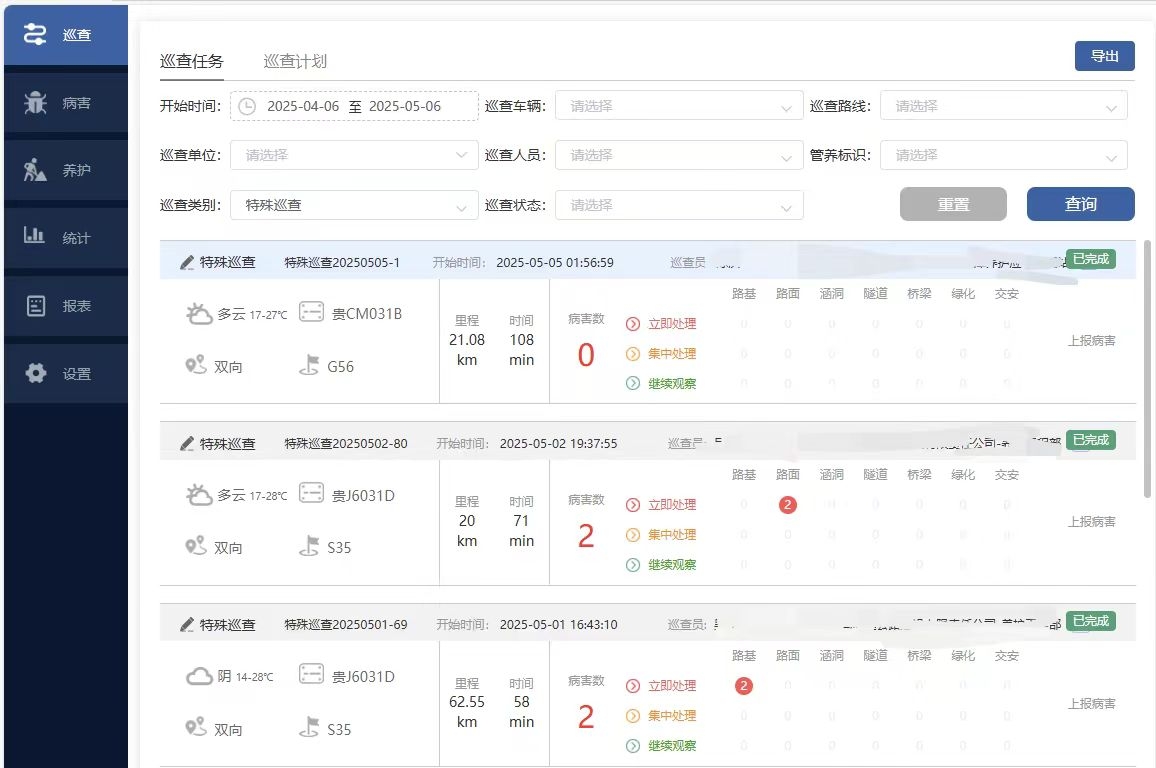Click the 查询 search button
1156x768 pixels.
[1080, 204]
